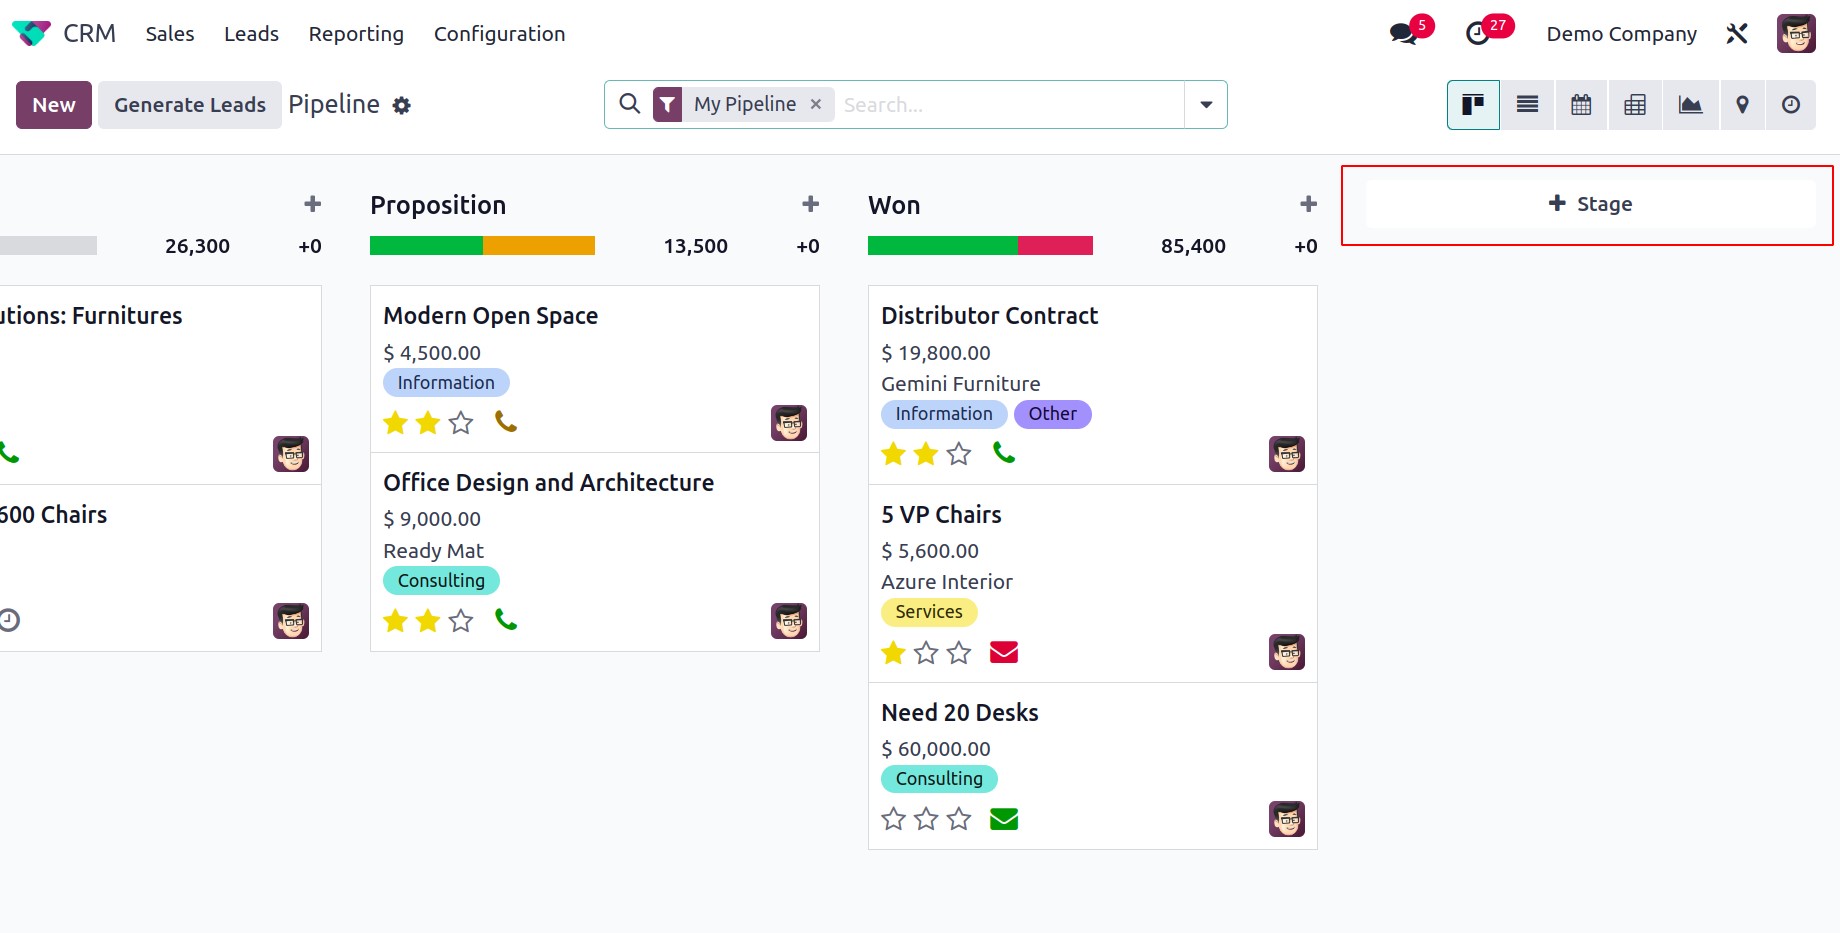1840x933 pixels.
Task: Set third star on Distributor Contract
Action: tap(959, 454)
